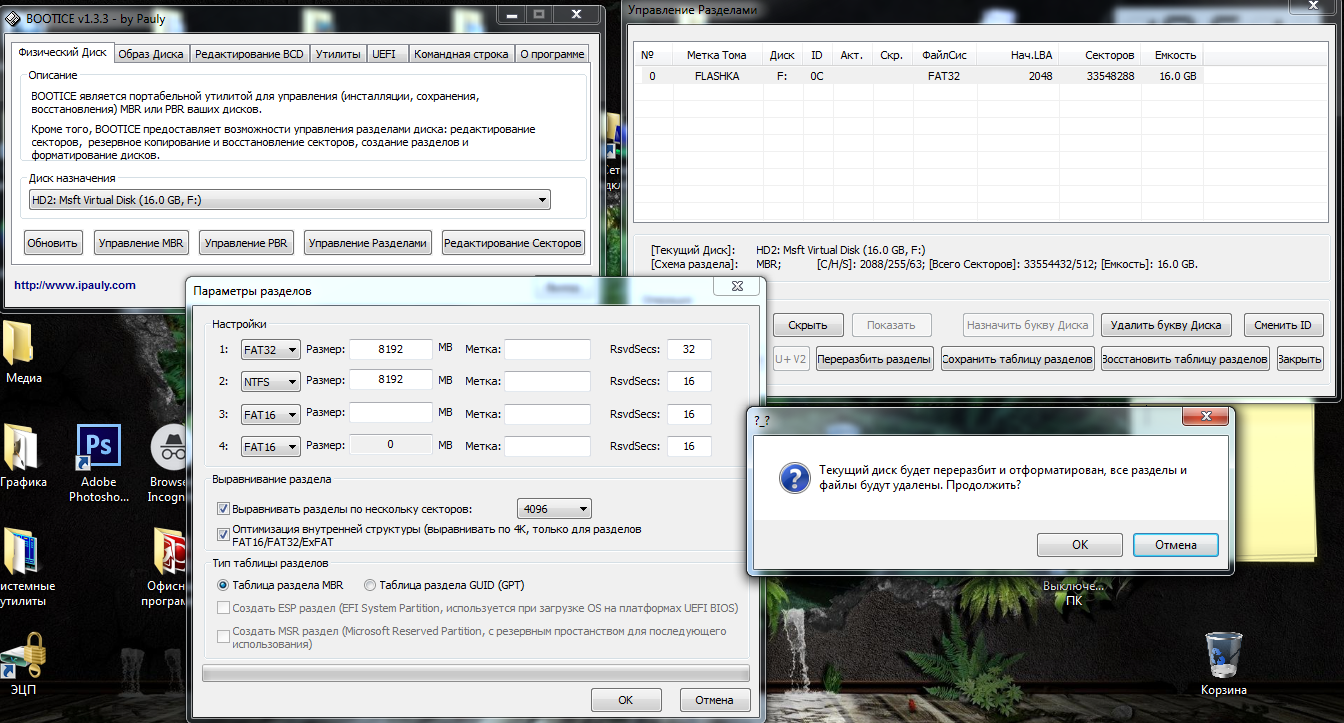Open partition 2 NTFS filesystem dropdown
The width and height of the screenshot is (1344, 723).
[x=292, y=382]
